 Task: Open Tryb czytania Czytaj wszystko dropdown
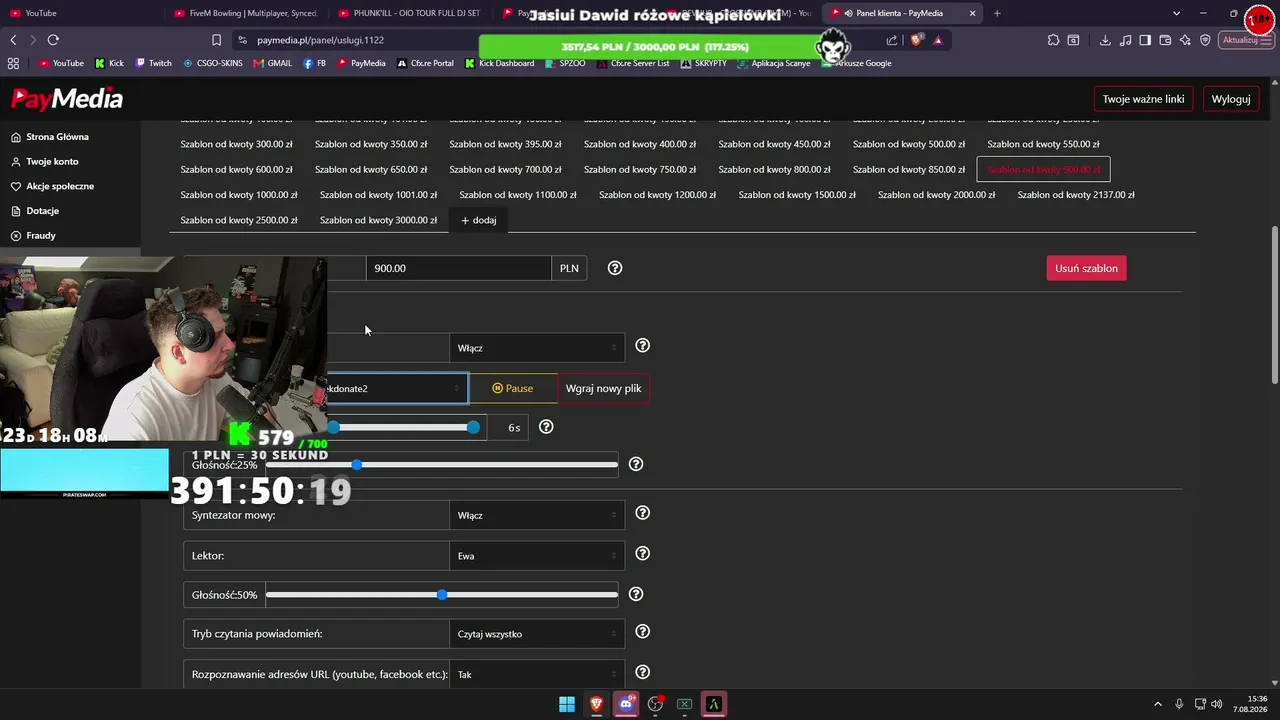[x=537, y=634]
